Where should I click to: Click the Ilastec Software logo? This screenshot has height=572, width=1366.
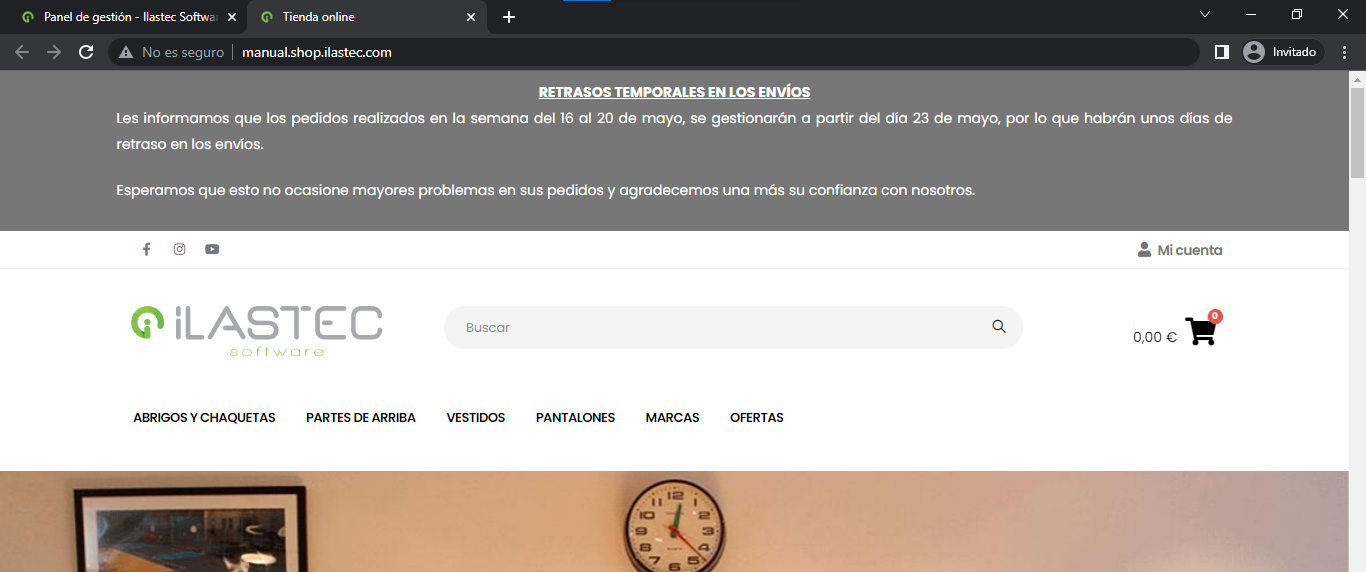click(257, 330)
